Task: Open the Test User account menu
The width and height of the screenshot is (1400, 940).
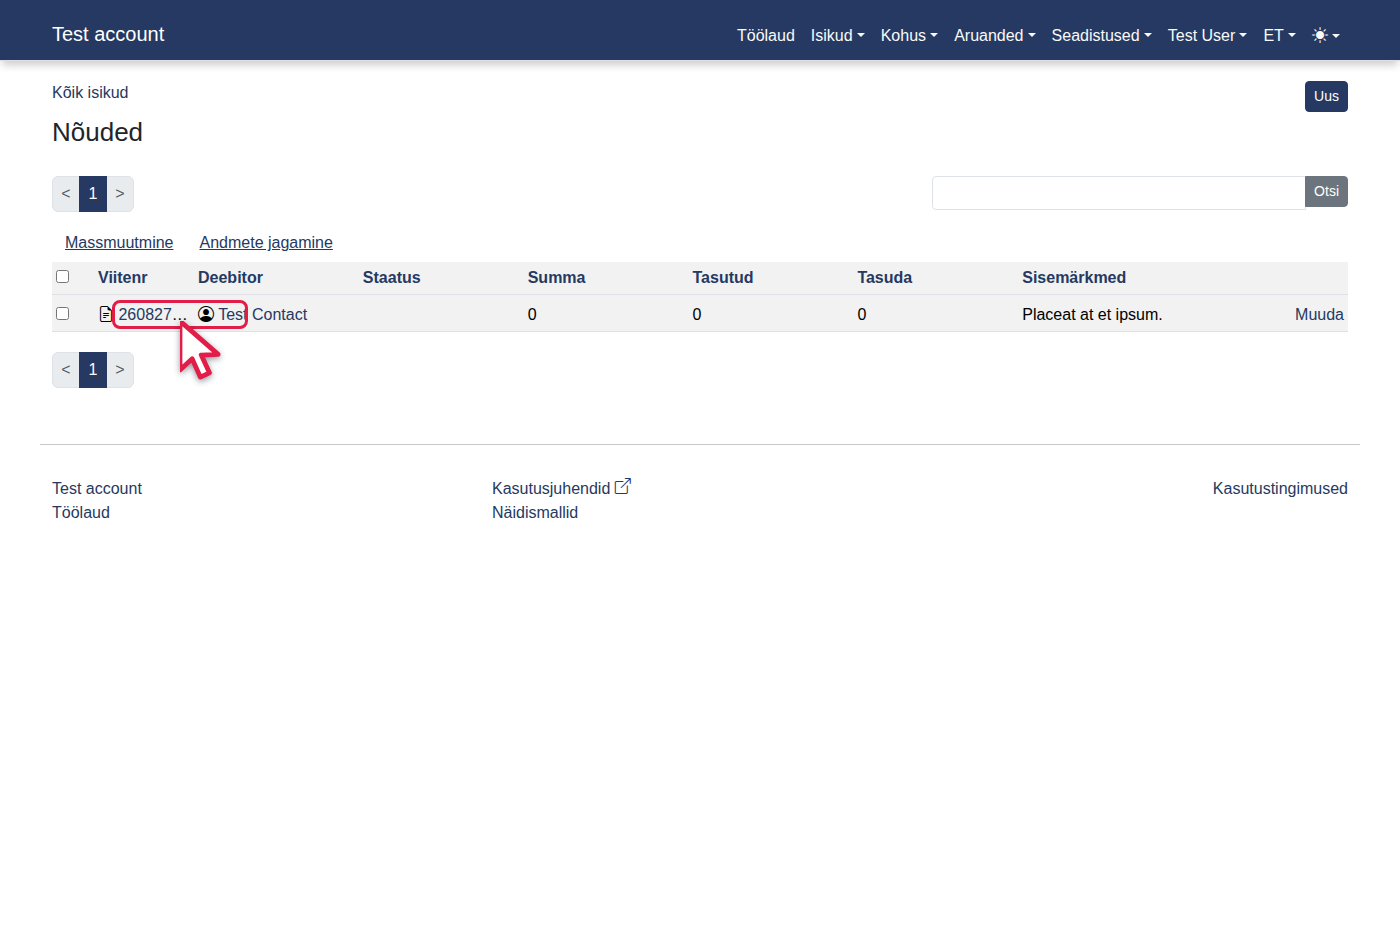Action: 1207,35
